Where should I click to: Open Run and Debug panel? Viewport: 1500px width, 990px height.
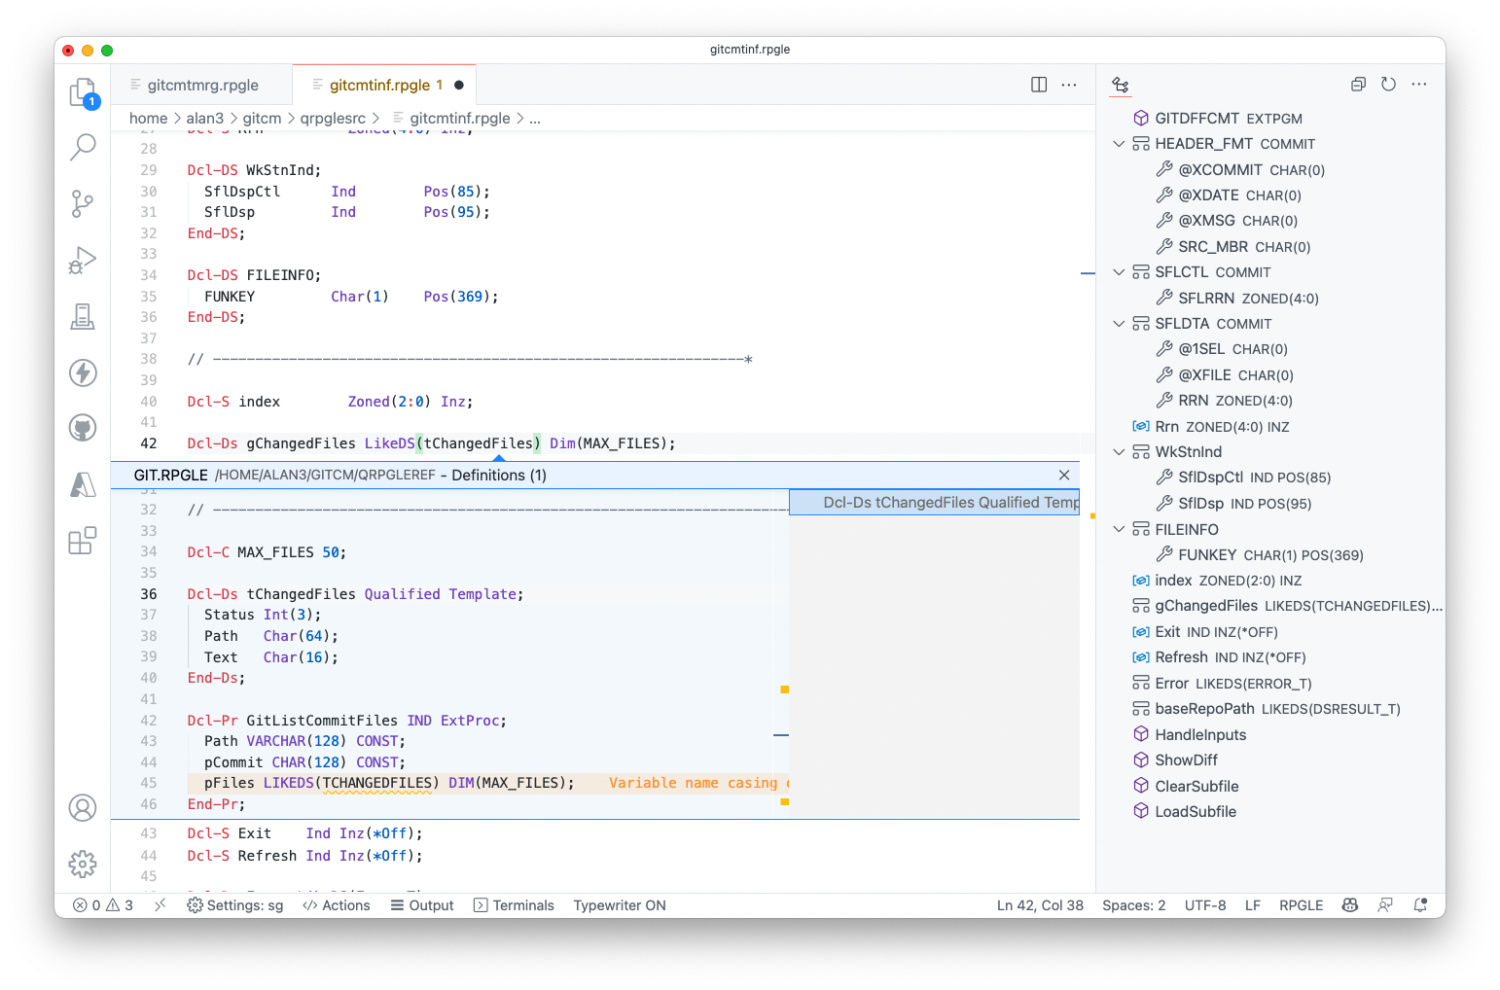point(83,259)
